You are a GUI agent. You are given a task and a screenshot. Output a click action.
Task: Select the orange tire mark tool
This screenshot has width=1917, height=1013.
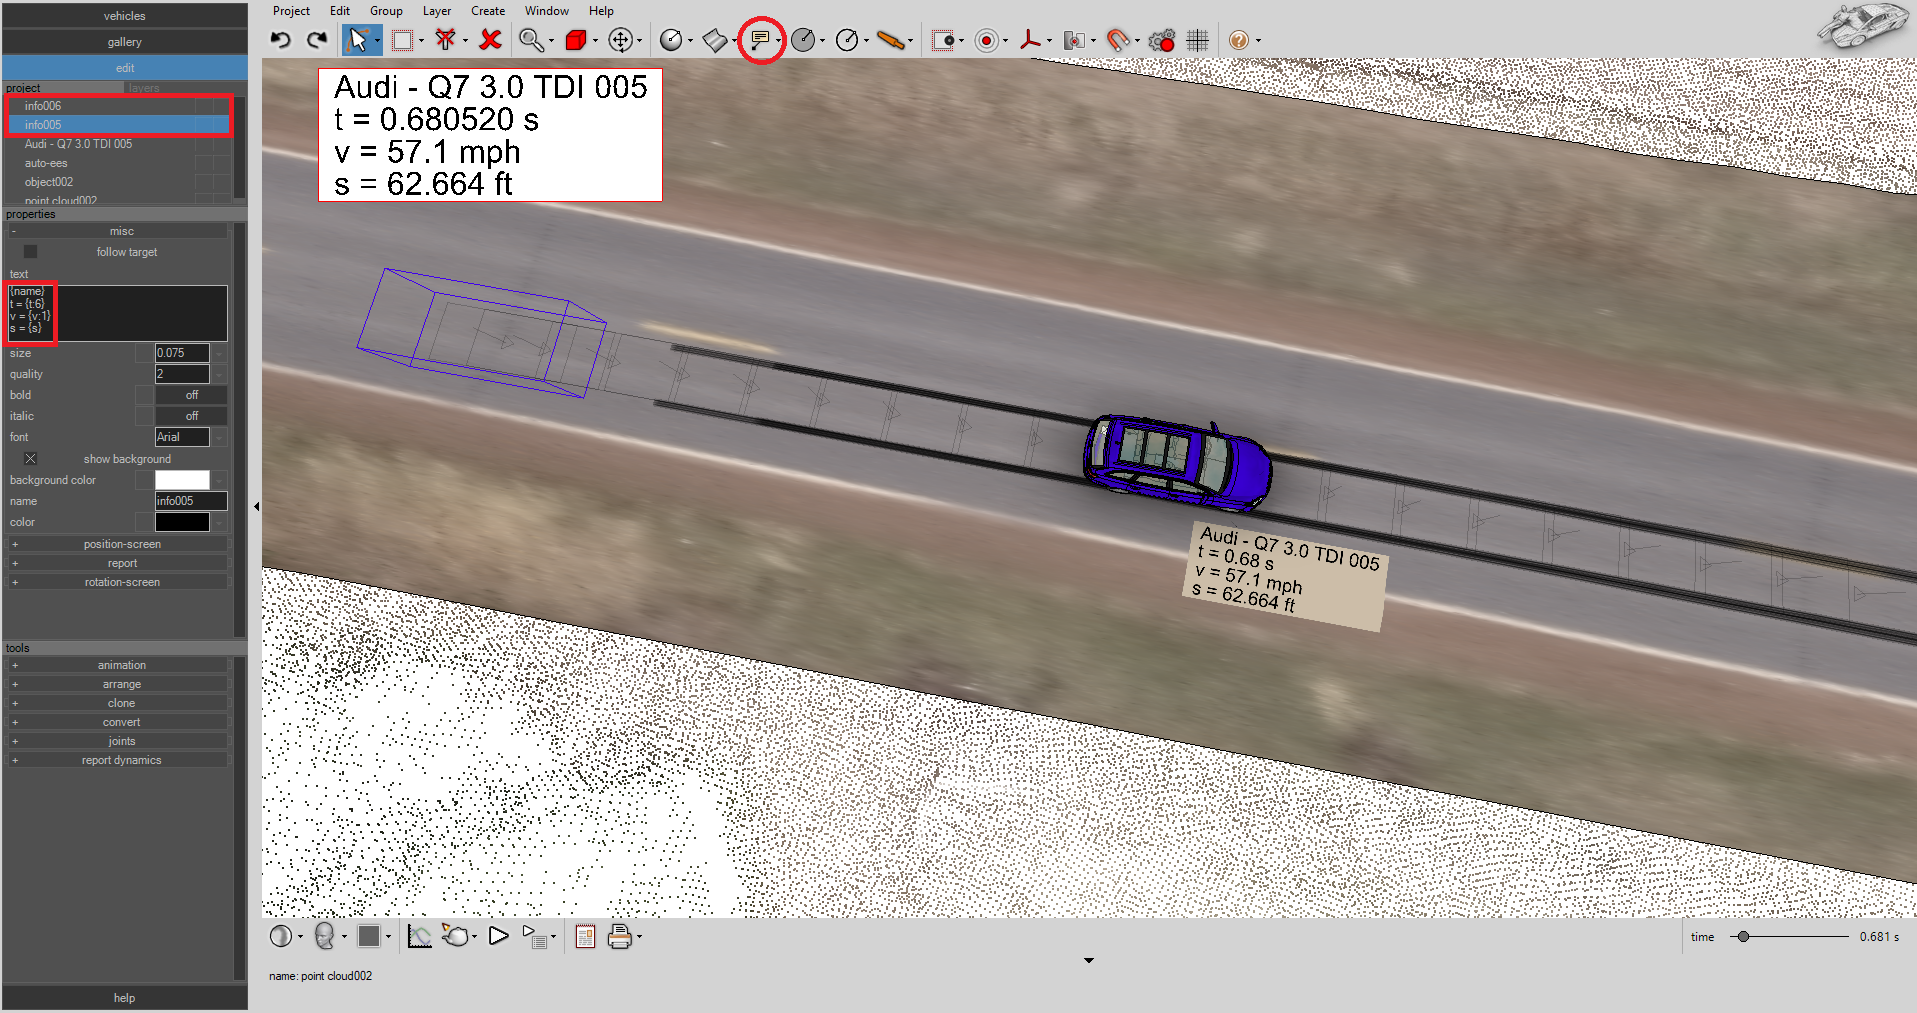point(891,40)
